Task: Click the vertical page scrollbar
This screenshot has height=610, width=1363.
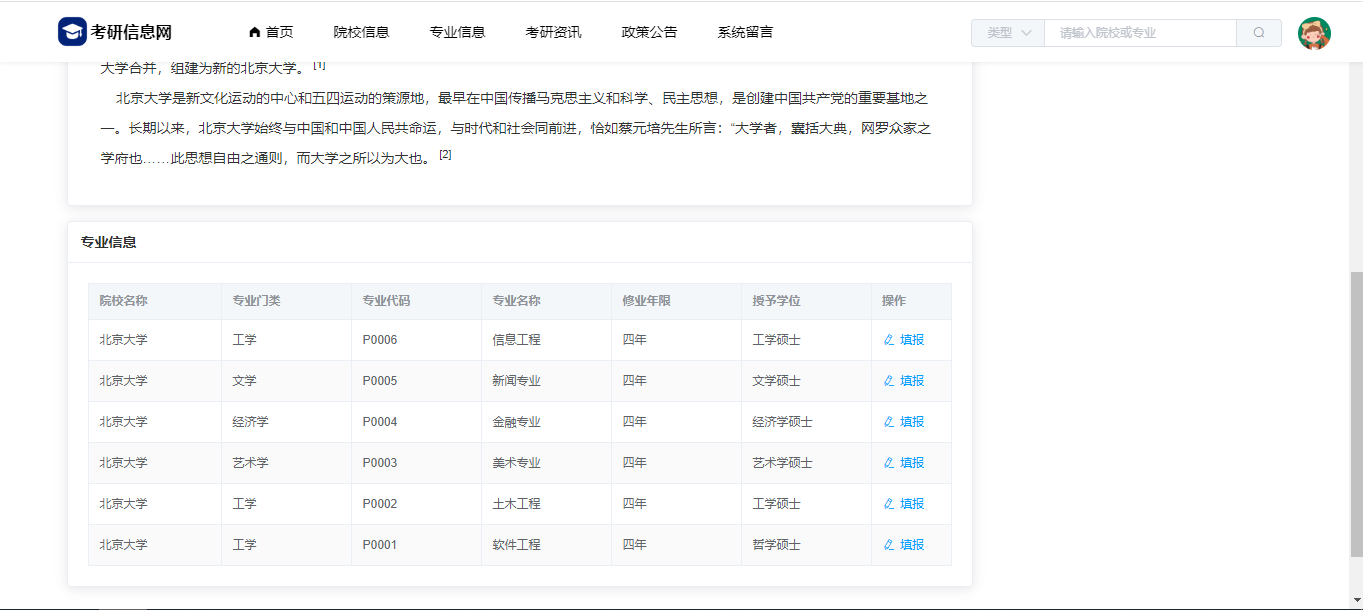Action: [x=1356, y=410]
